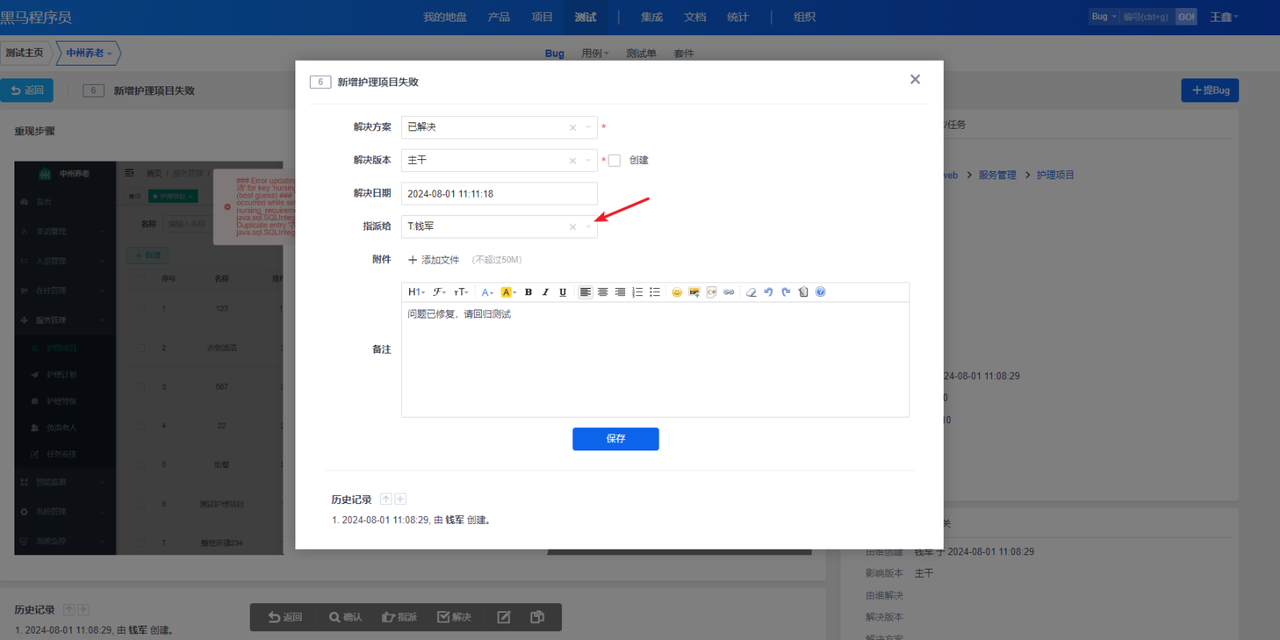The width and height of the screenshot is (1280, 640).
Task: Toggle italic formatting in remark editor
Action: (x=545, y=292)
